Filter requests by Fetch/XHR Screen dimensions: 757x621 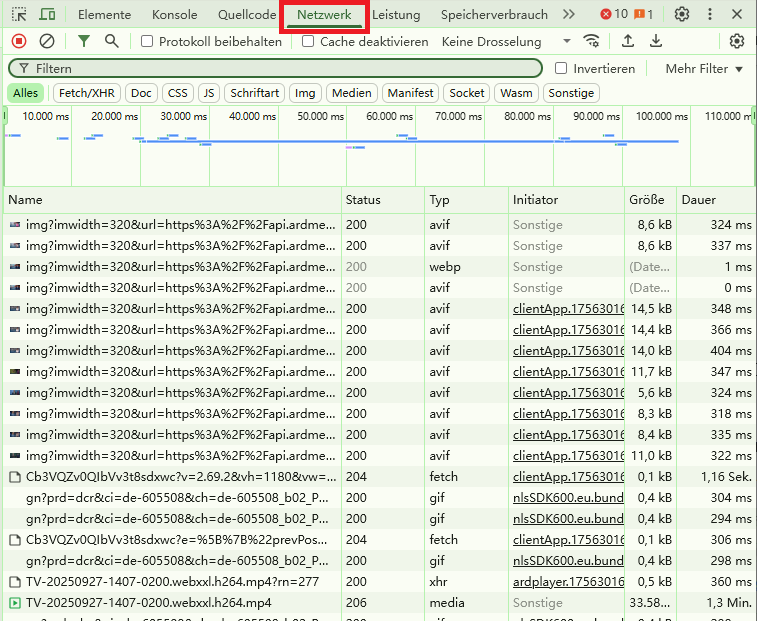coord(87,93)
